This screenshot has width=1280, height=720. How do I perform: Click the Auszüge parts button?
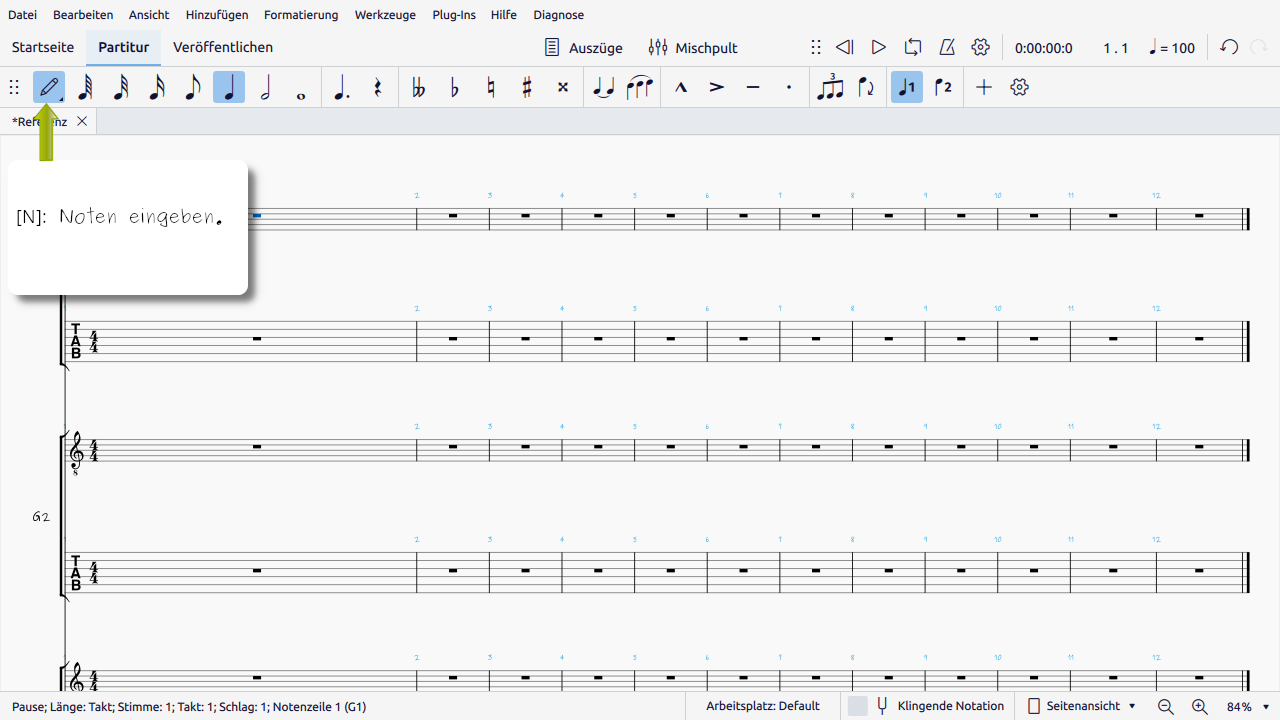(x=583, y=47)
